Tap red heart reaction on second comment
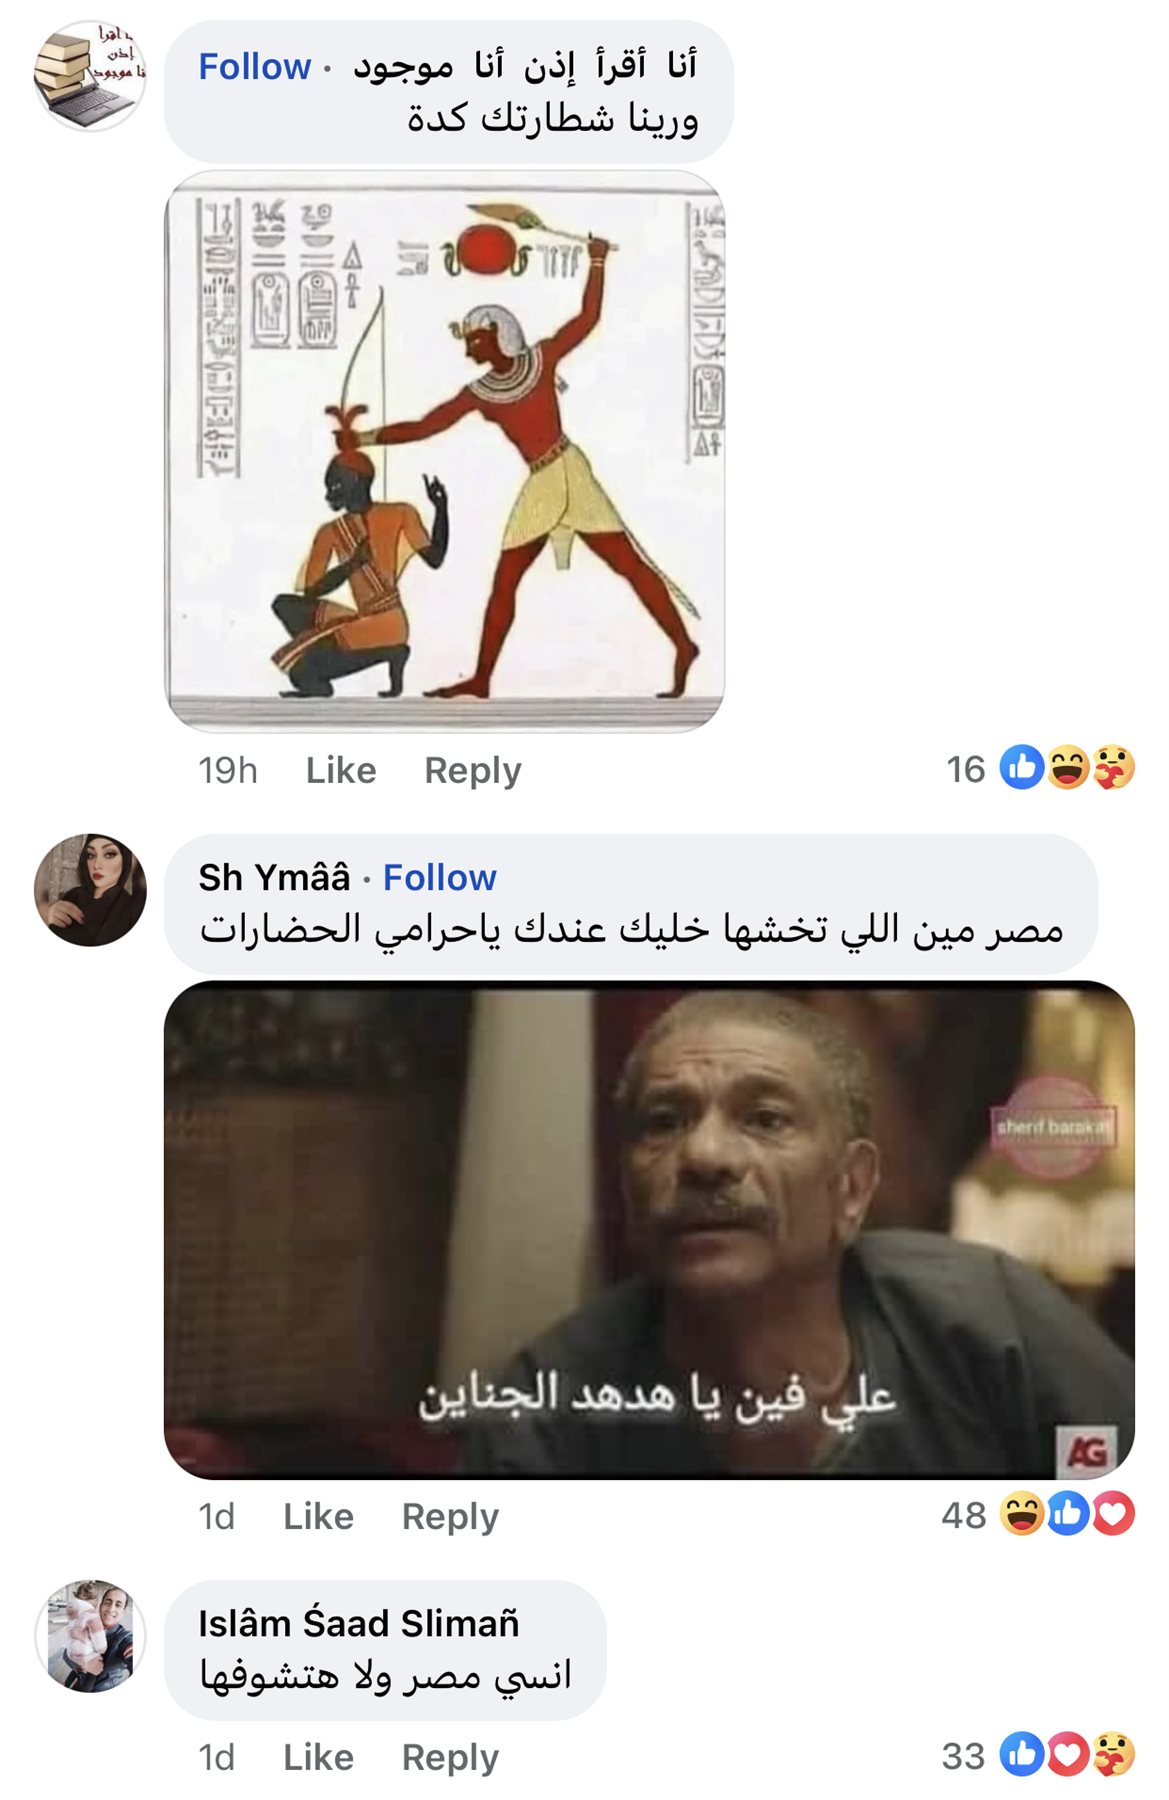The image size is (1169, 1800). pyautogui.click(x=1113, y=1514)
